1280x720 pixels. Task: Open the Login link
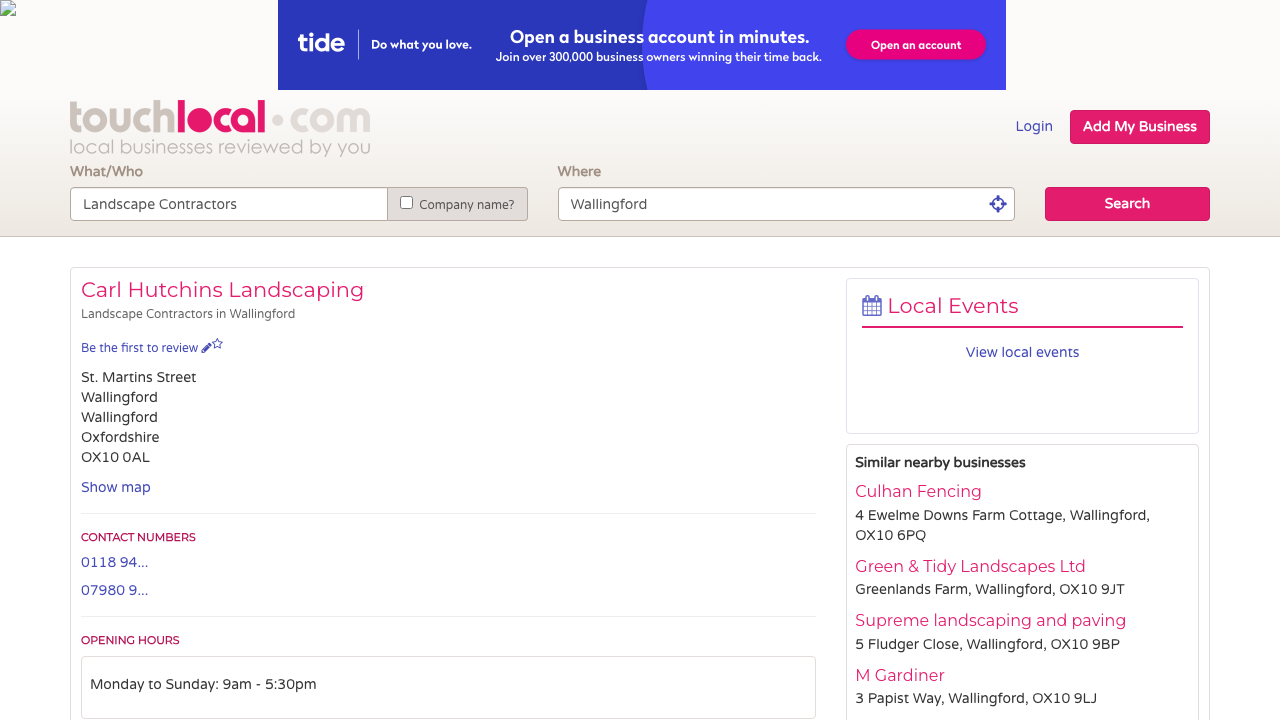pyautogui.click(x=1034, y=127)
